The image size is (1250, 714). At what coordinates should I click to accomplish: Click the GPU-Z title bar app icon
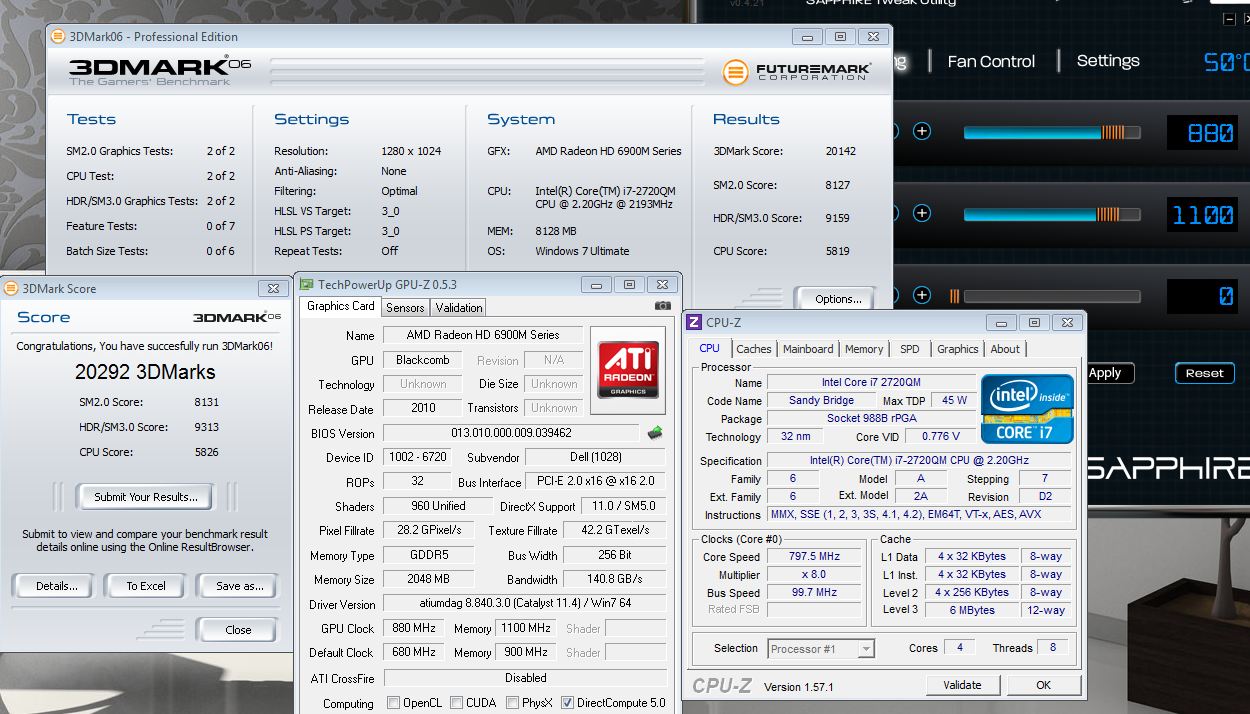[307, 285]
